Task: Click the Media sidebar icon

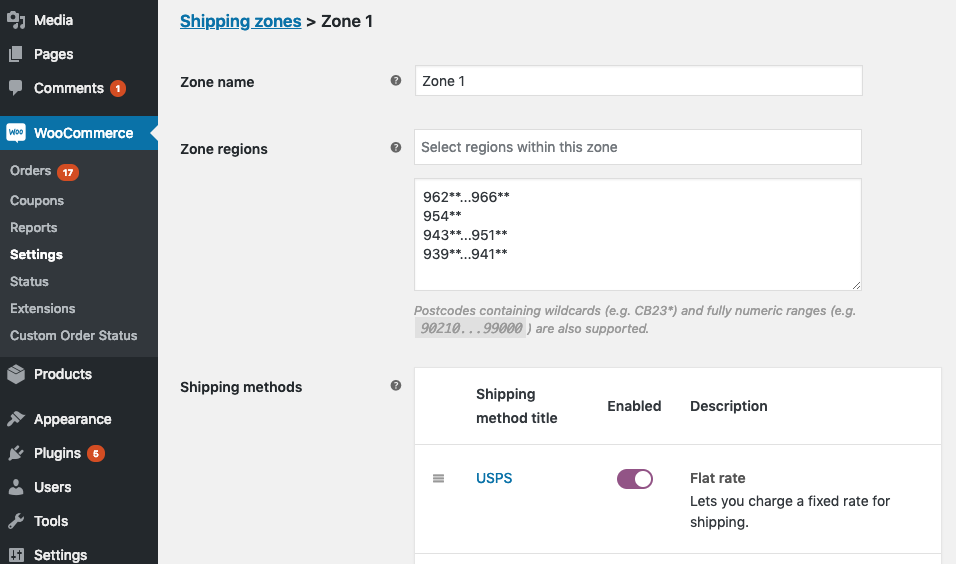Action: point(16,20)
